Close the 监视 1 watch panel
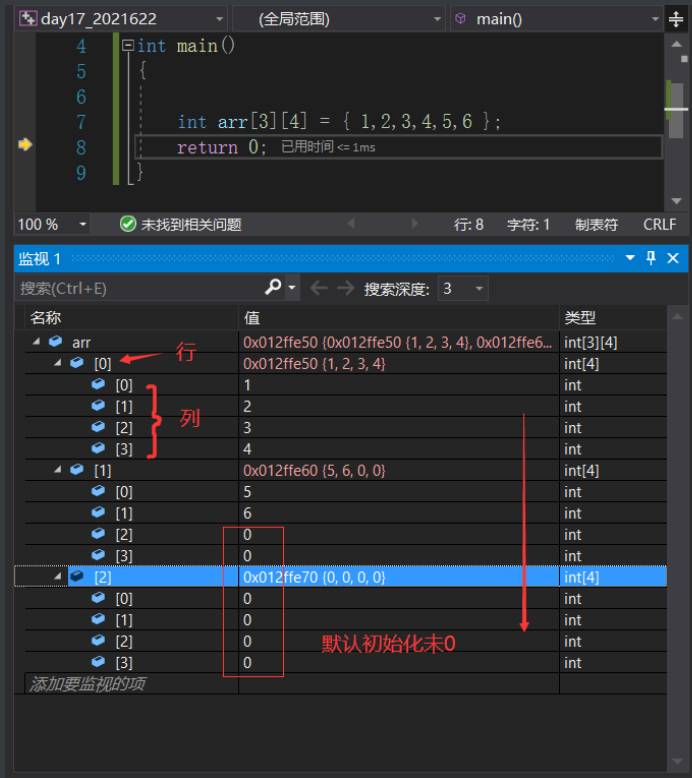This screenshot has width=692, height=778. 673,258
